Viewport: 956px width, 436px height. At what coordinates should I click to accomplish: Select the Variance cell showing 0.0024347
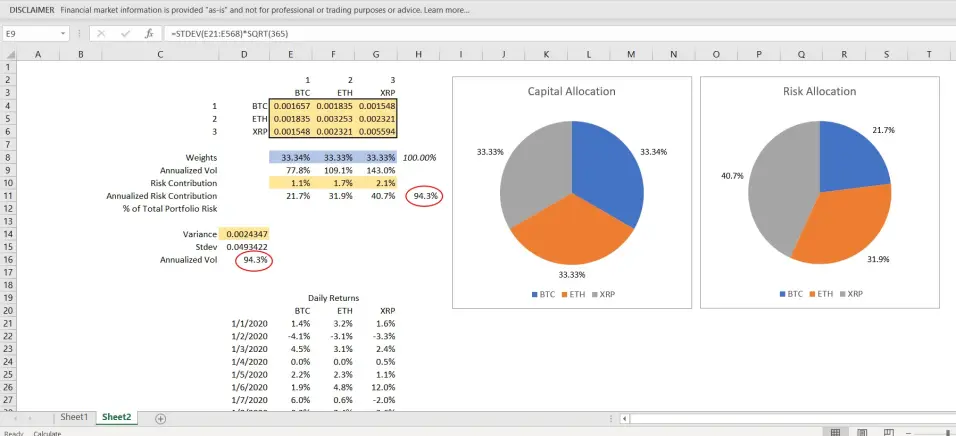click(x=247, y=234)
